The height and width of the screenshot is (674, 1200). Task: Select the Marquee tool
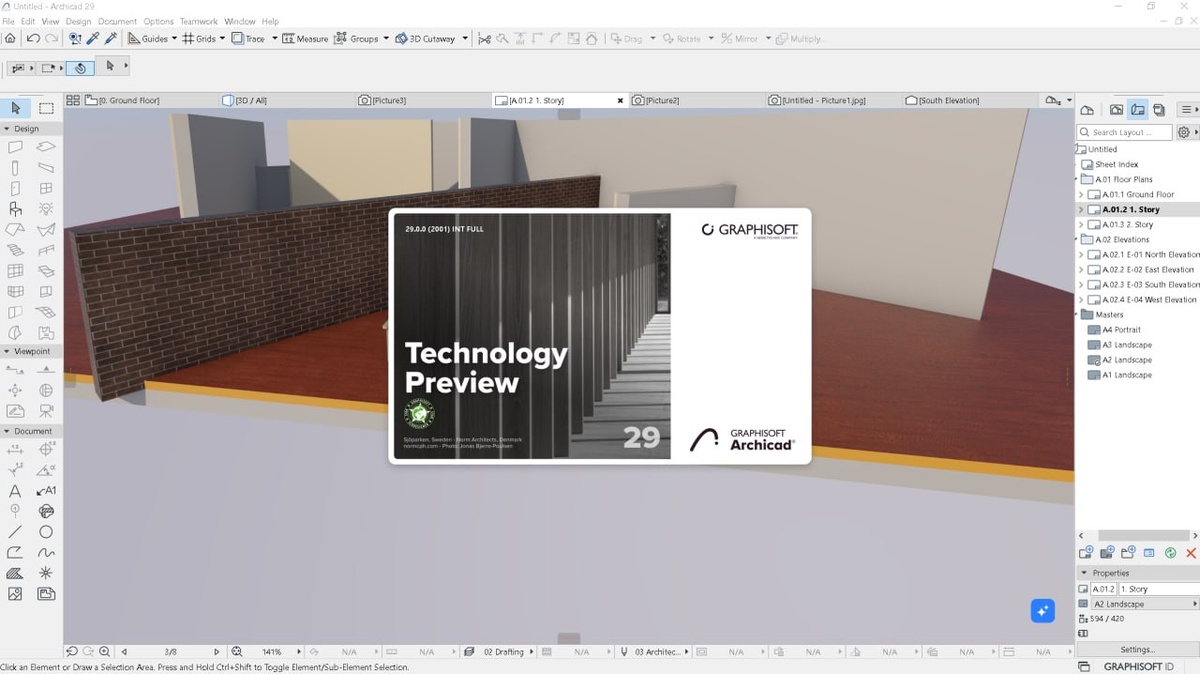tap(46, 108)
